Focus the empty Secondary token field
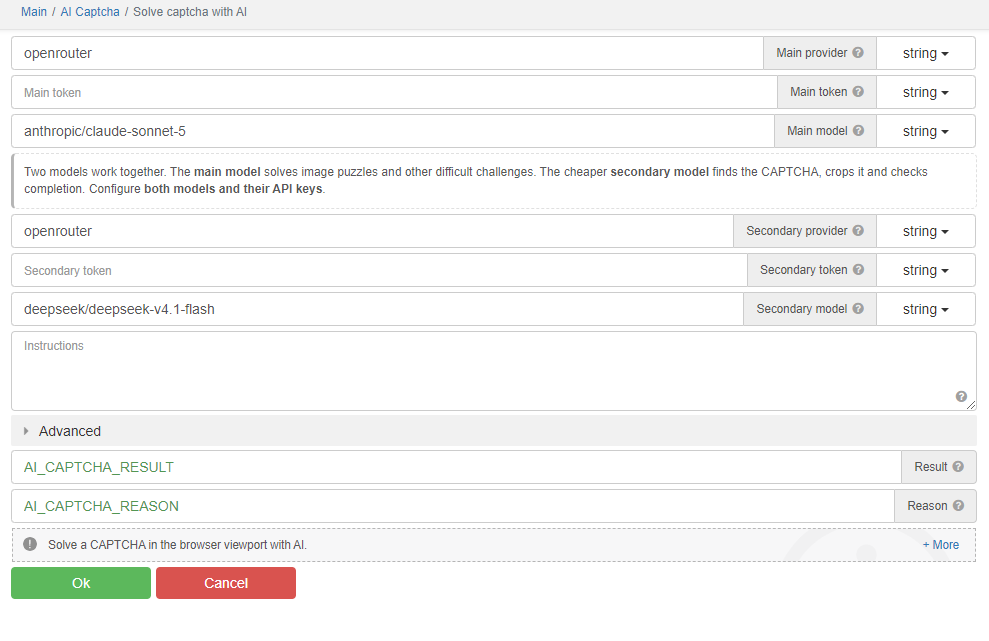989x641 pixels. tap(379, 271)
